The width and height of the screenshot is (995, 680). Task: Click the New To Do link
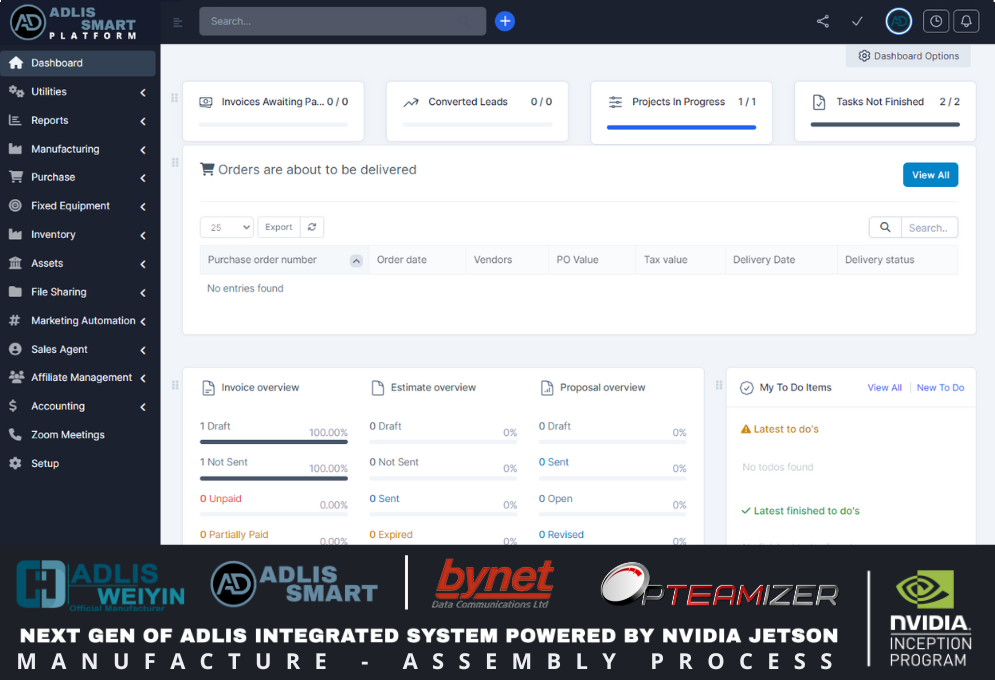click(x=940, y=388)
